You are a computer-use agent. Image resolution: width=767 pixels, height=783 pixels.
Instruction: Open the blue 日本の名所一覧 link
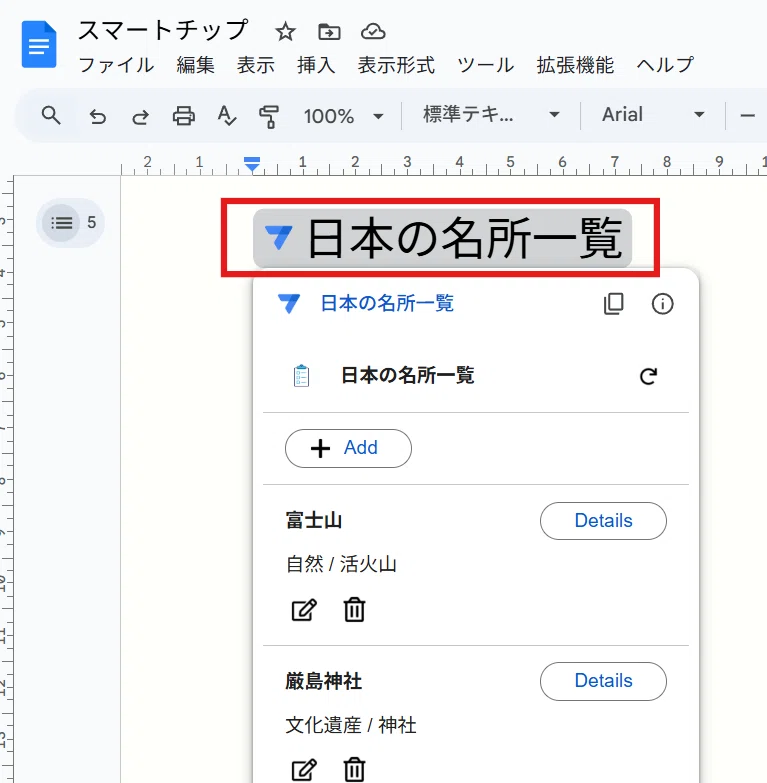click(387, 304)
